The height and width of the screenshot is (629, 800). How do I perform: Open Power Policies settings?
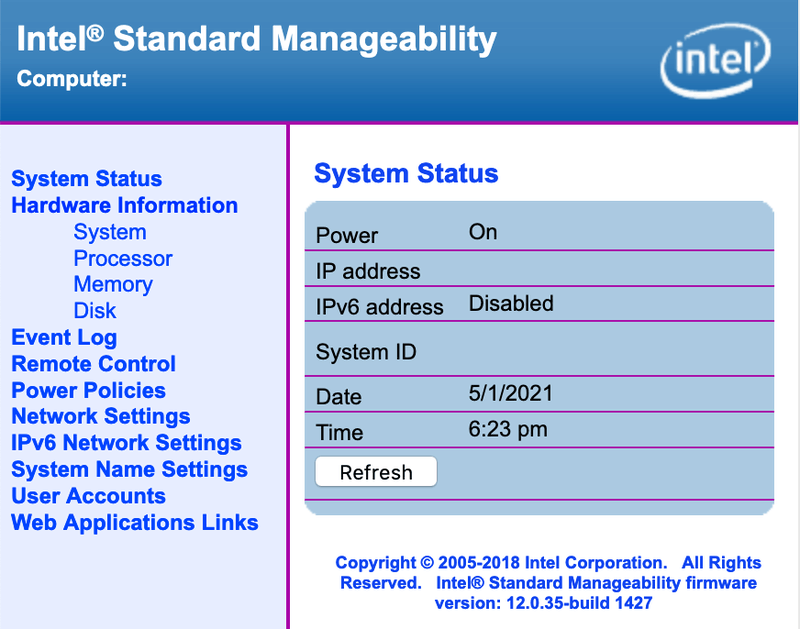point(89,390)
